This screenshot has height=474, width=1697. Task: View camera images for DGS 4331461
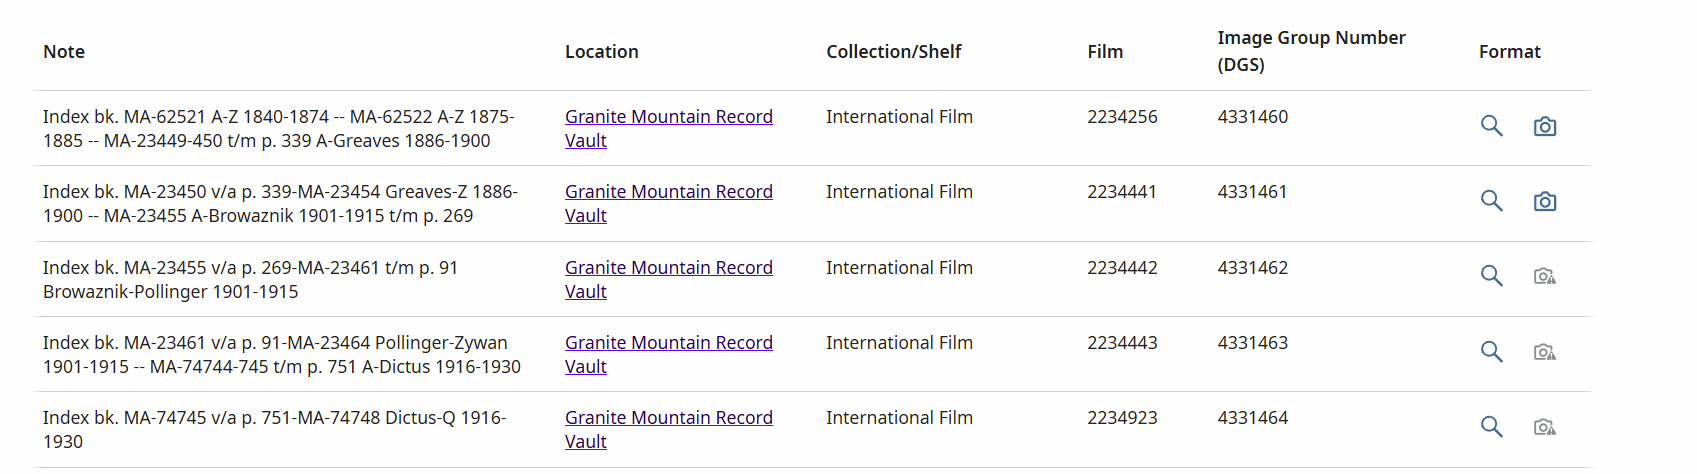1545,201
